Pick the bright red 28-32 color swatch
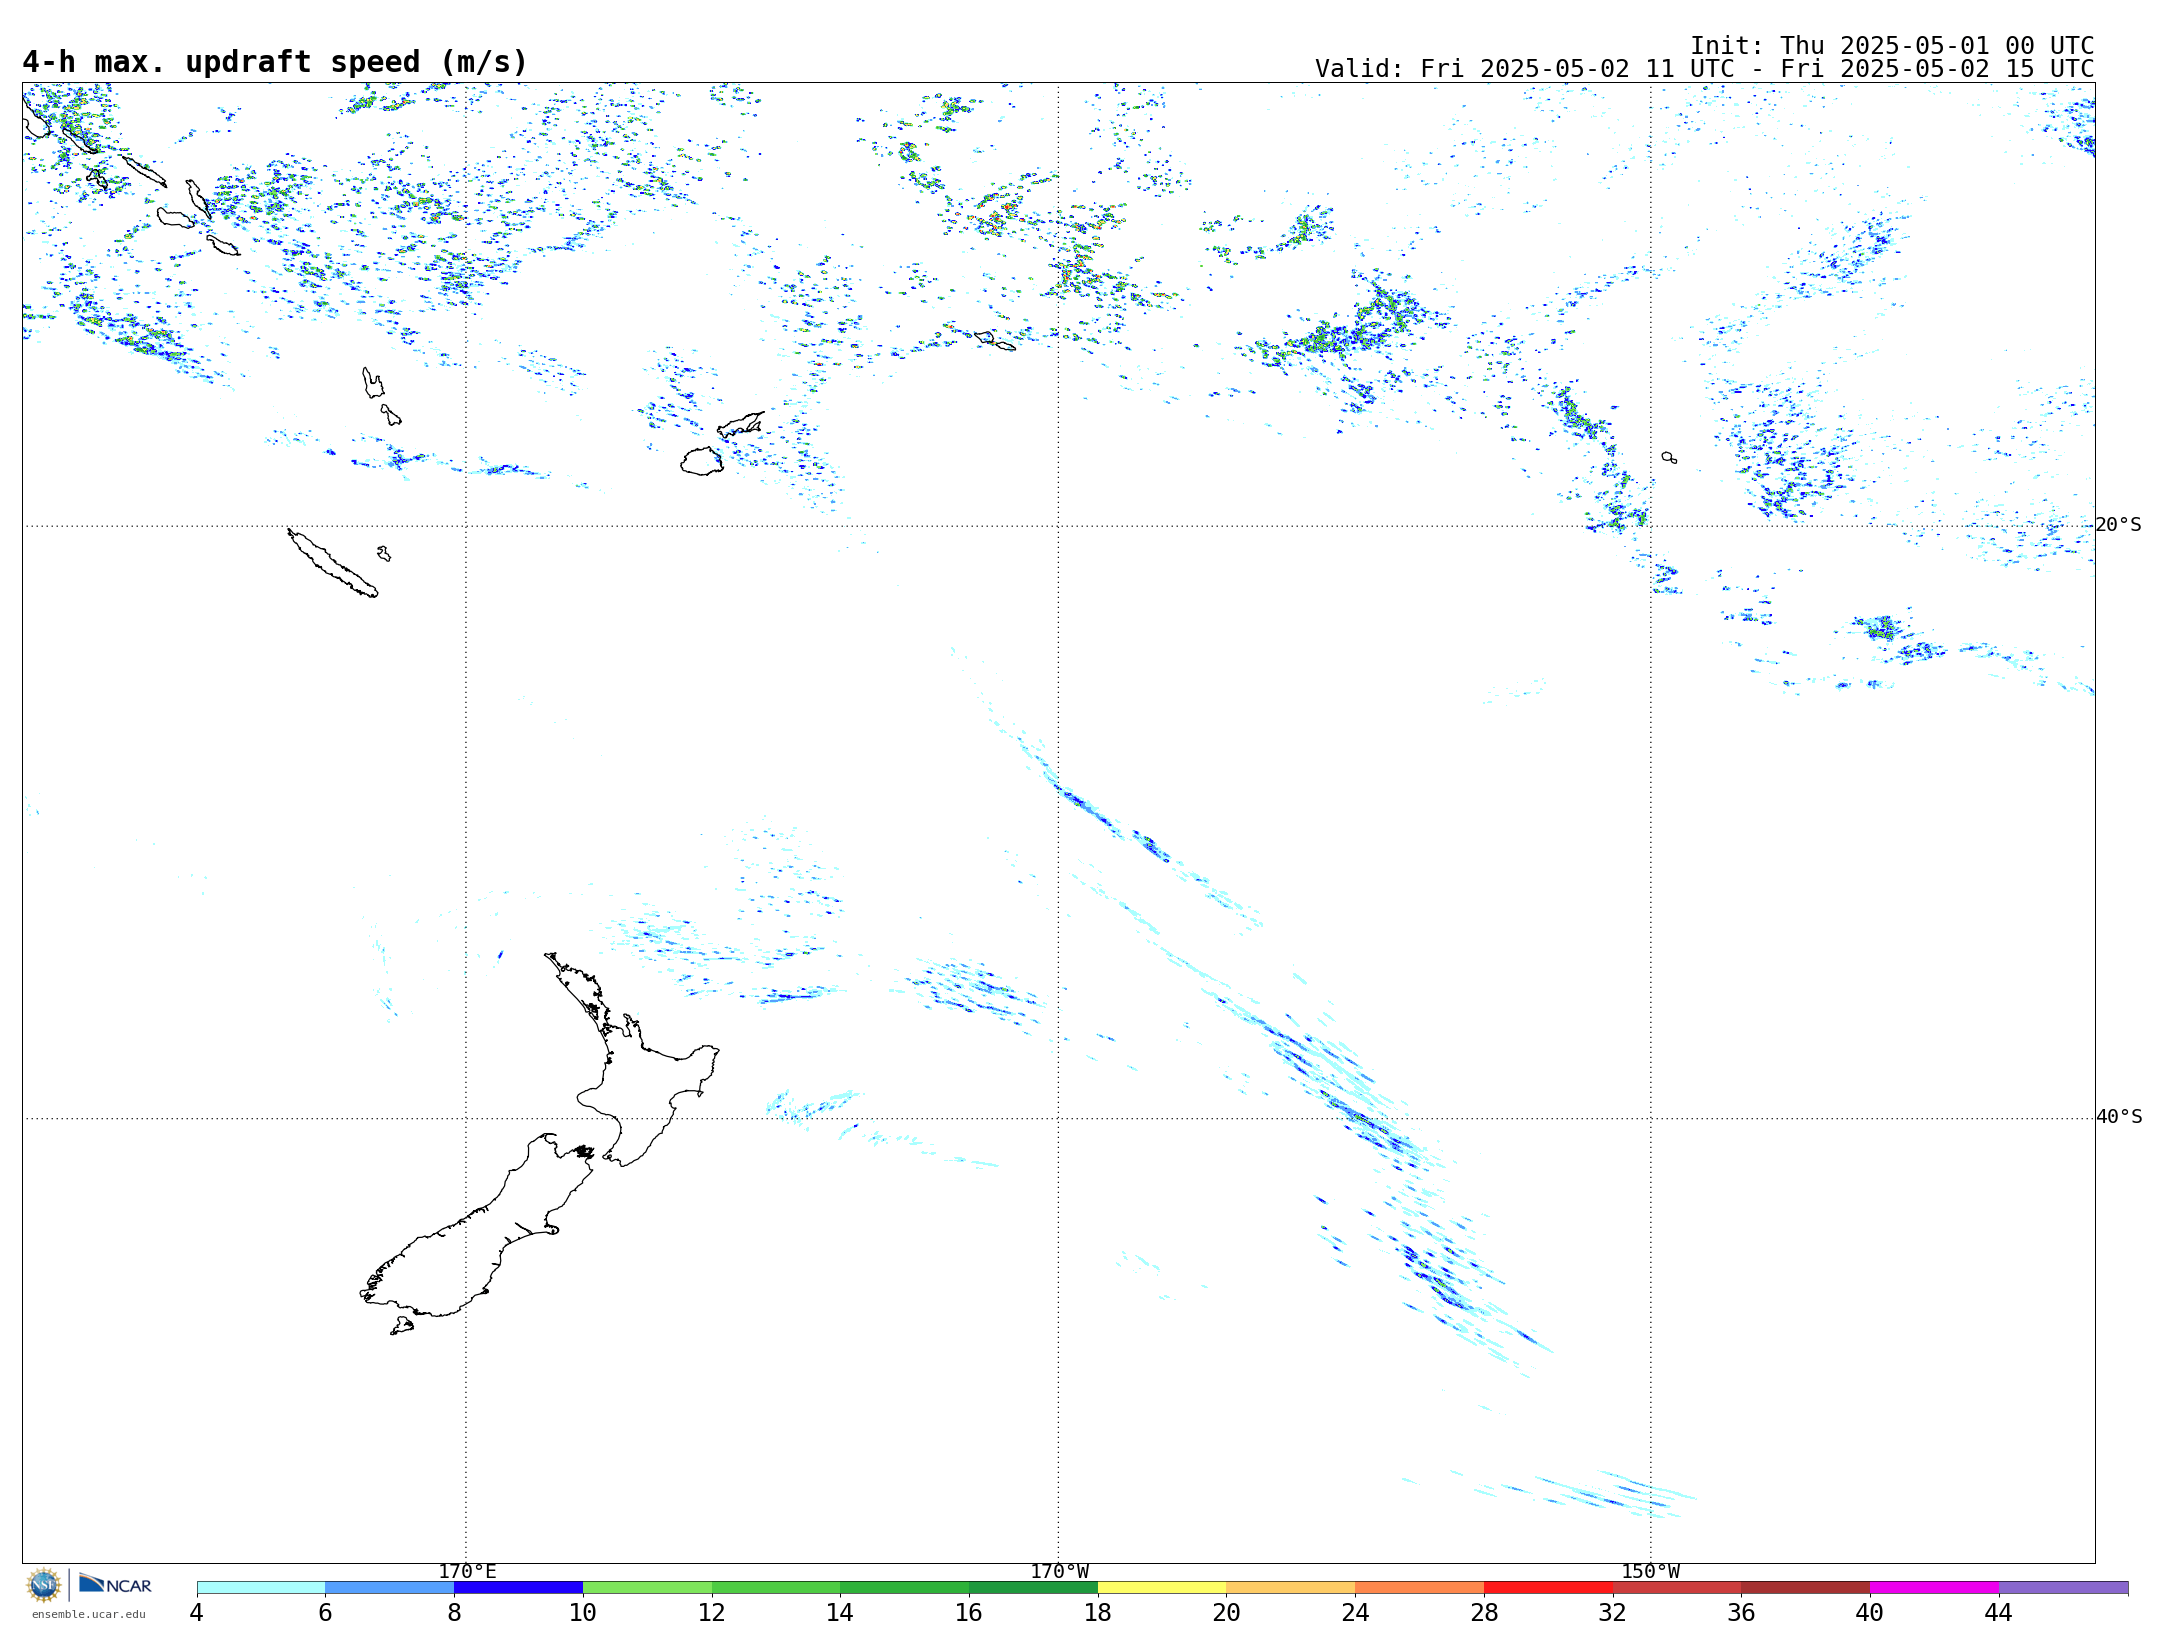This screenshot has height=1626, width=2160. coord(1548,1588)
